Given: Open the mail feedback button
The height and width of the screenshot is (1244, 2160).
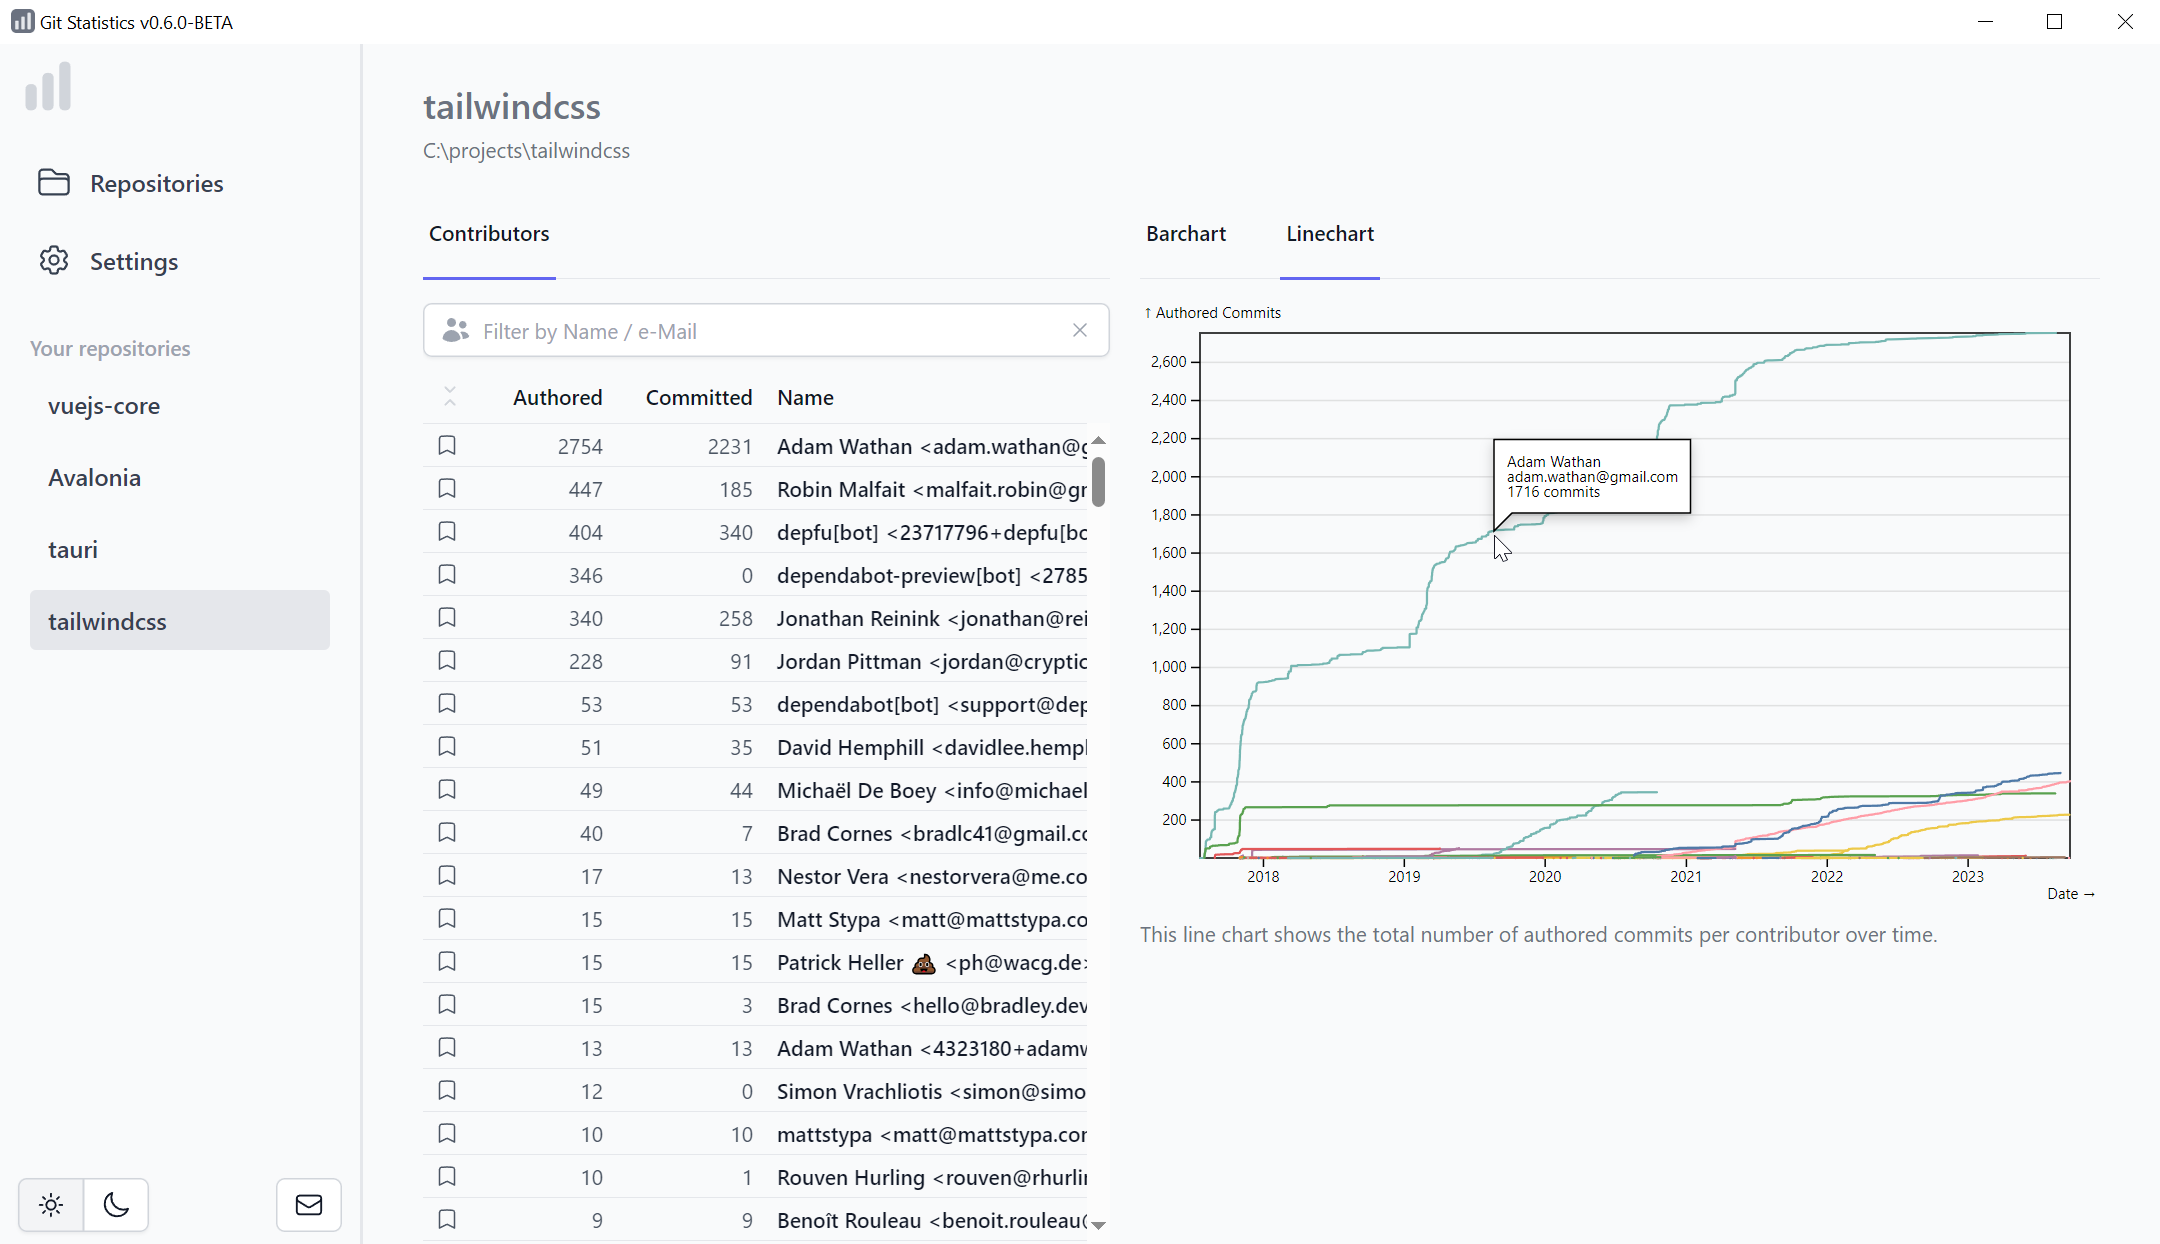Looking at the screenshot, I should click(309, 1205).
